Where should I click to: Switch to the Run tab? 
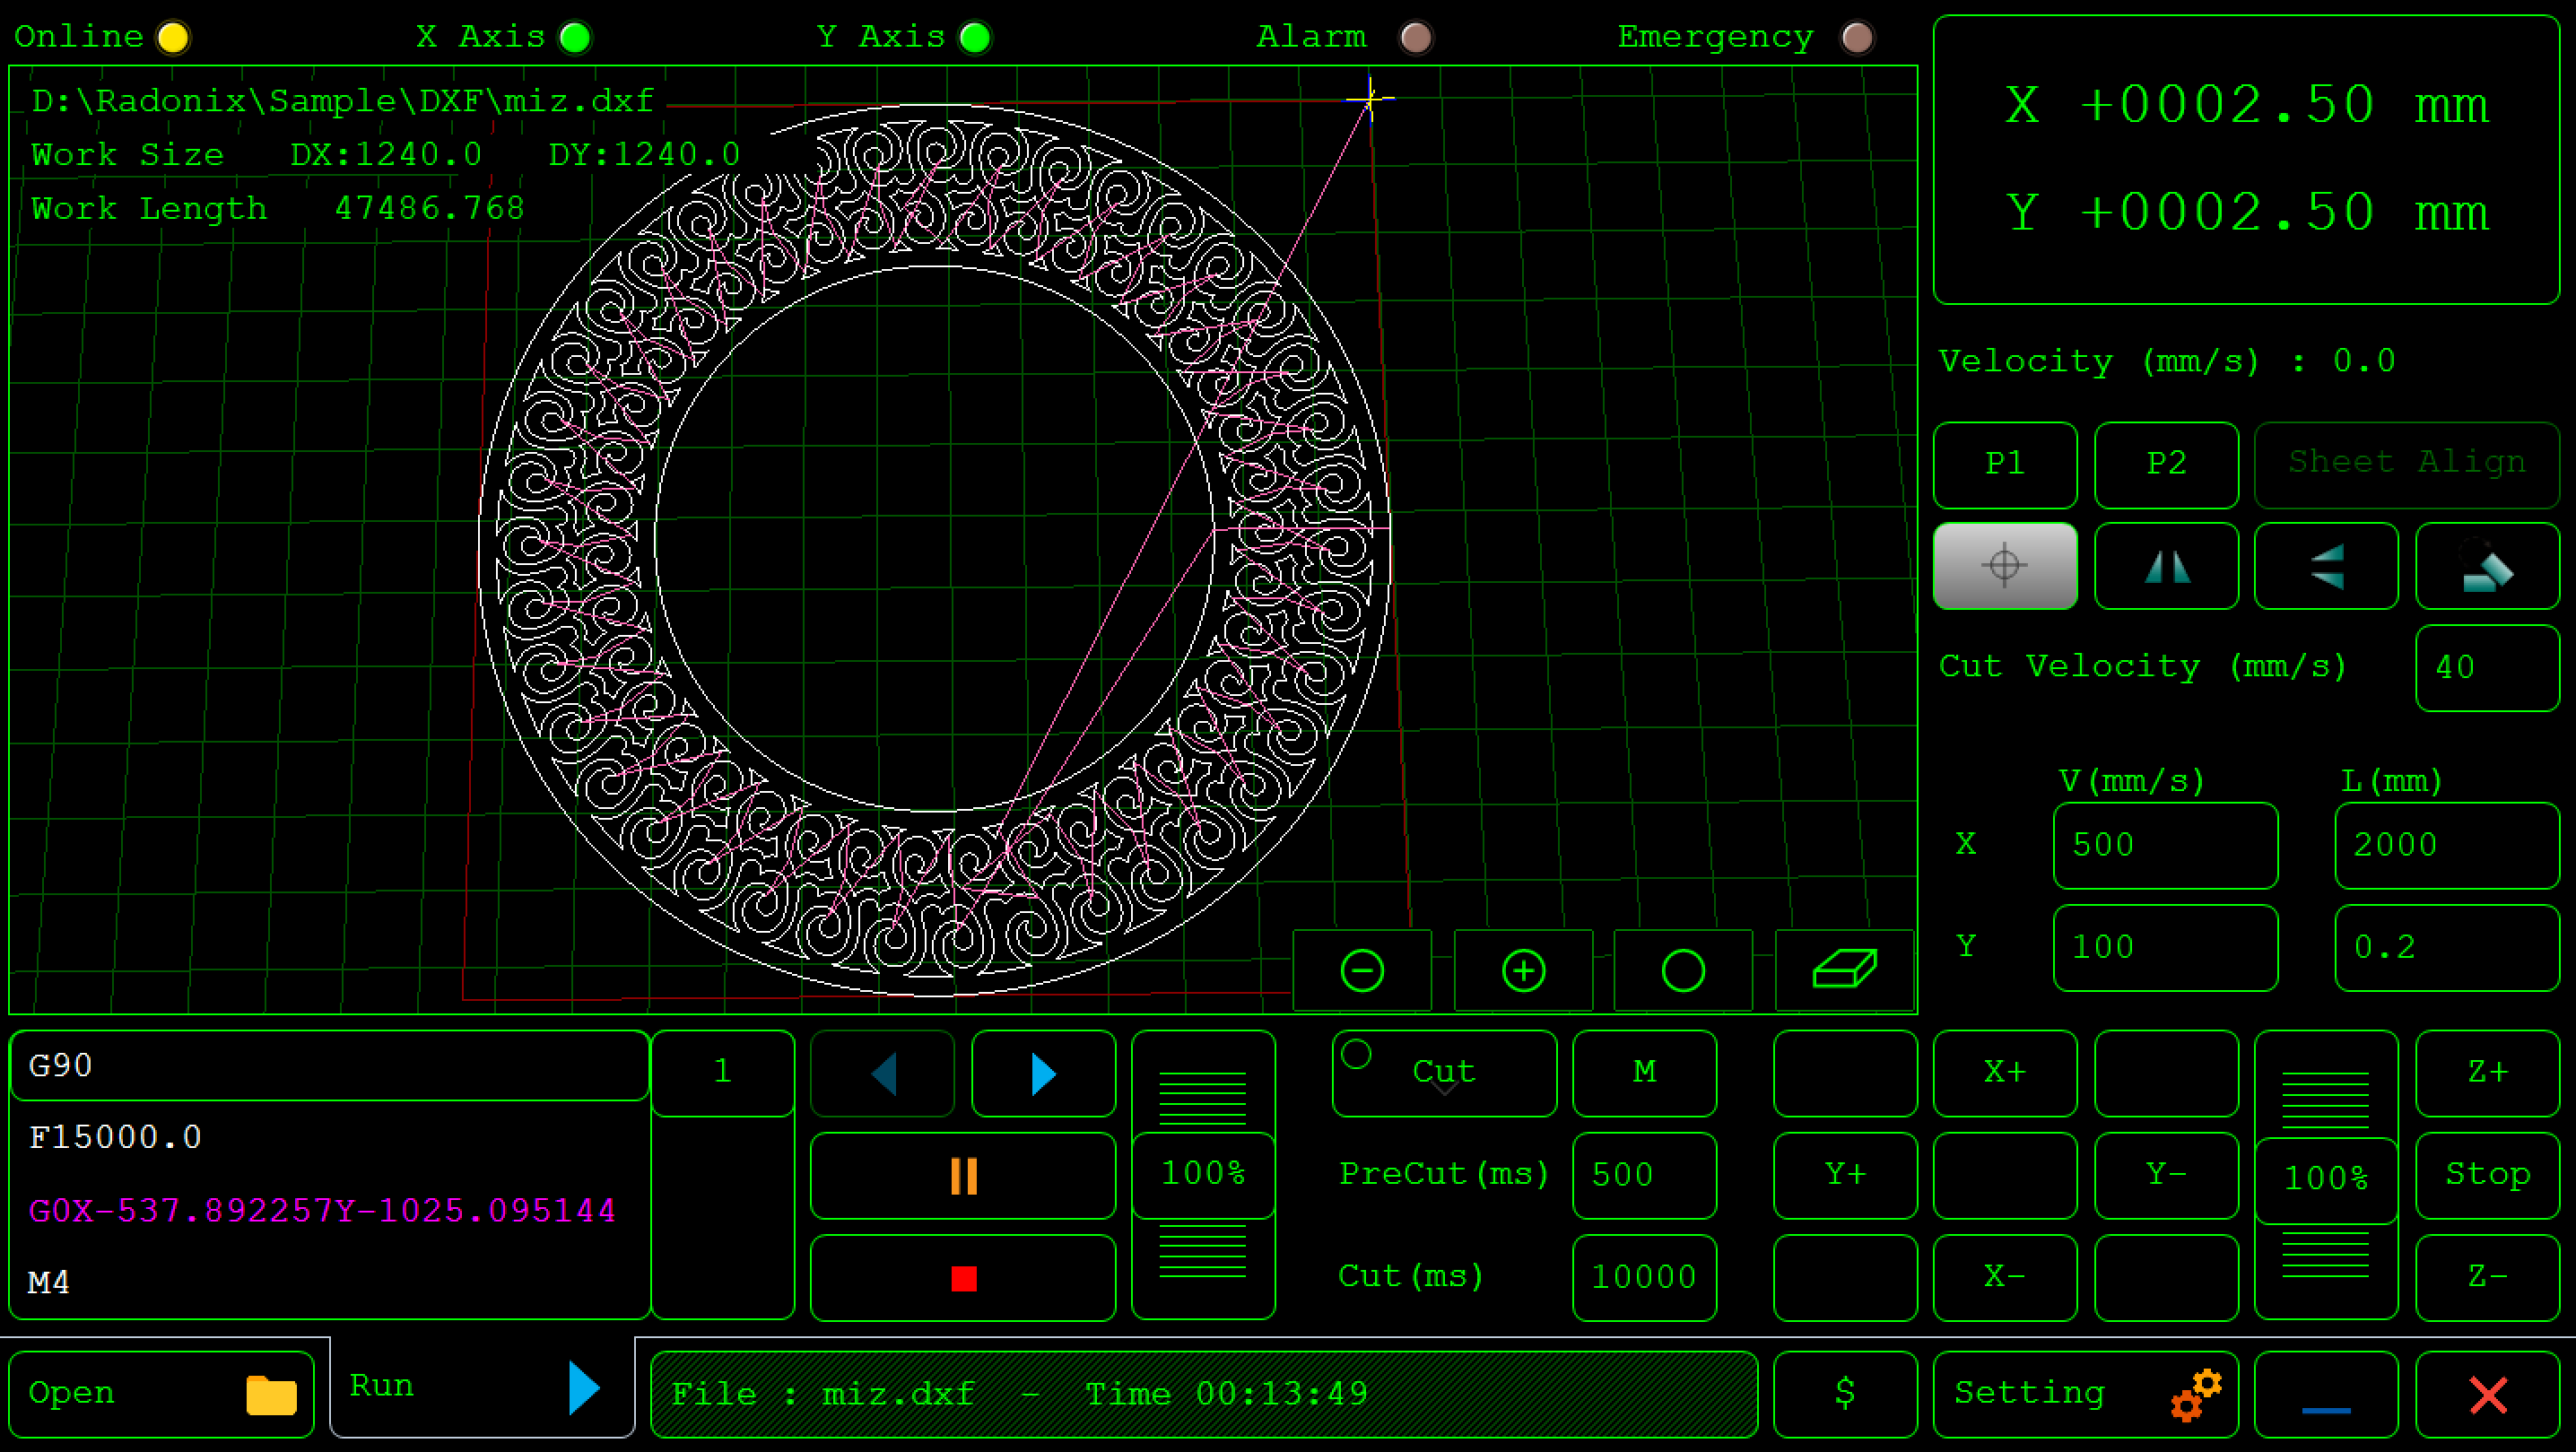[x=481, y=1387]
